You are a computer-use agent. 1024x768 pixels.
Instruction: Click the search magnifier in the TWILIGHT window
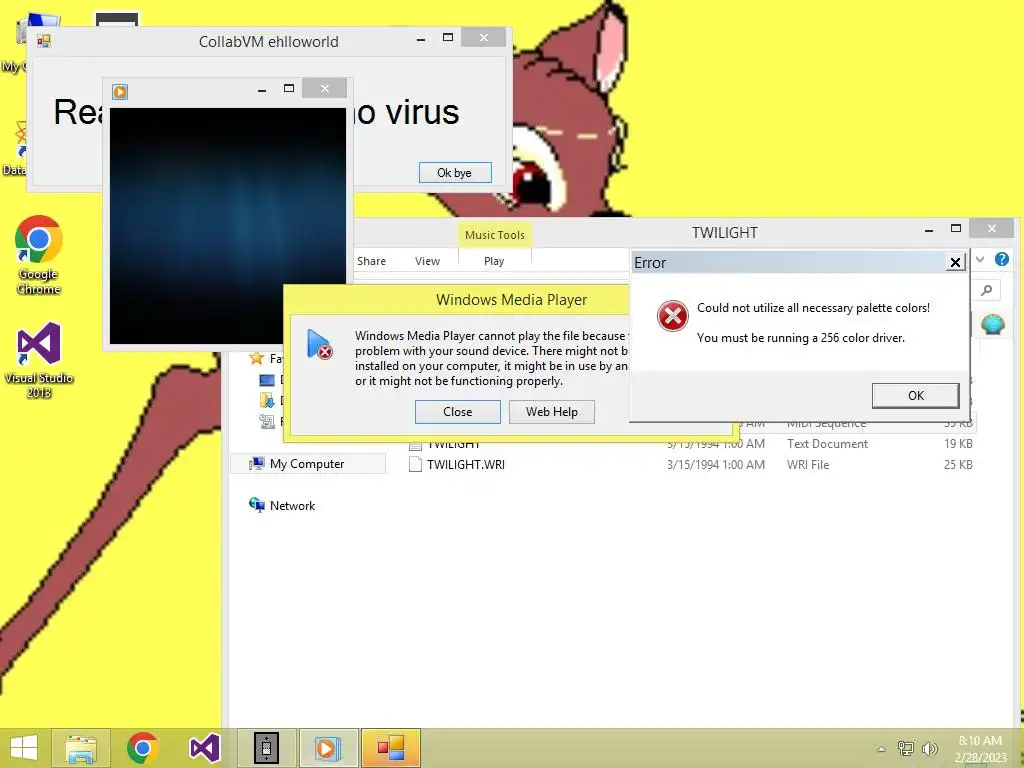point(987,290)
